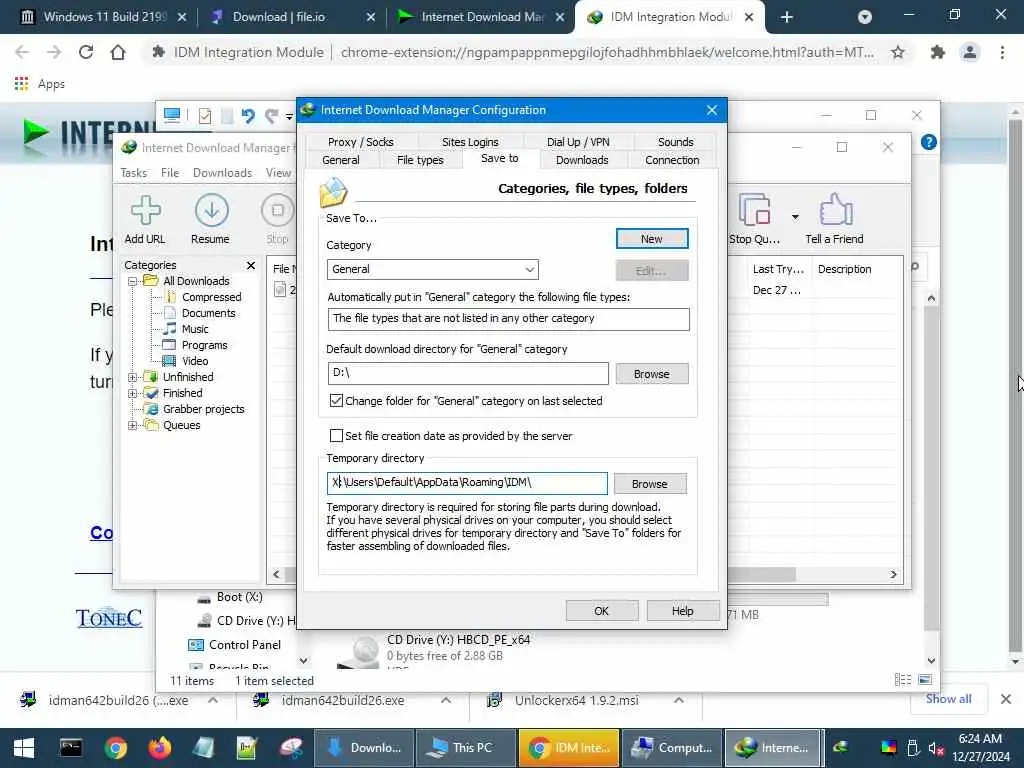Select the Documents category

click(x=208, y=313)
